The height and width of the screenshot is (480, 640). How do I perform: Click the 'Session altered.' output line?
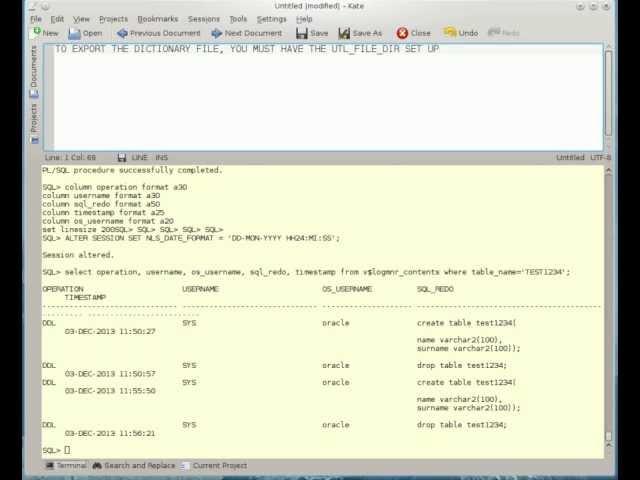[78, 255]
